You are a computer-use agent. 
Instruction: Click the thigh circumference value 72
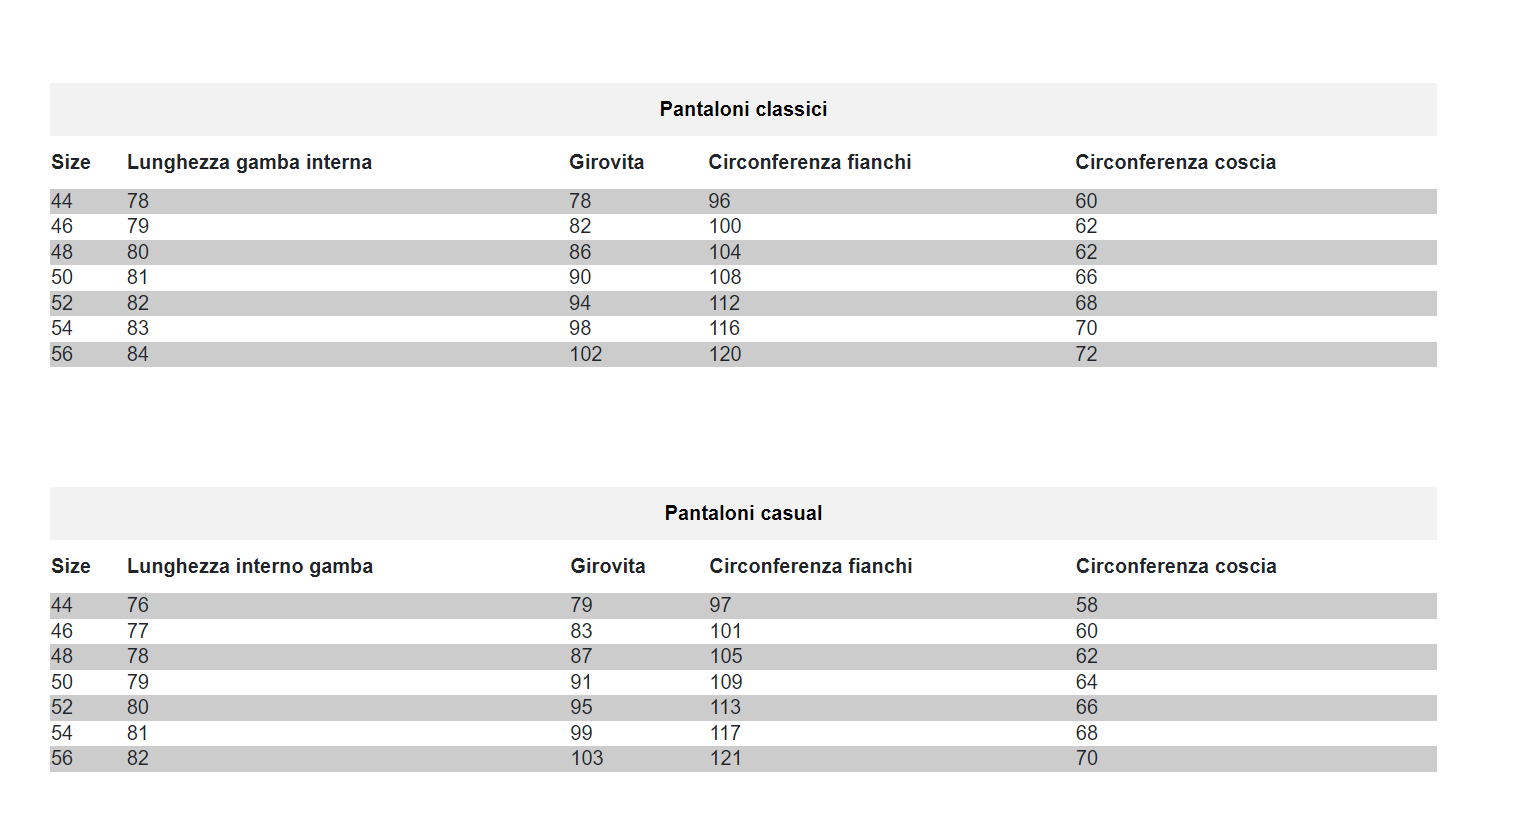[1086, 354]
